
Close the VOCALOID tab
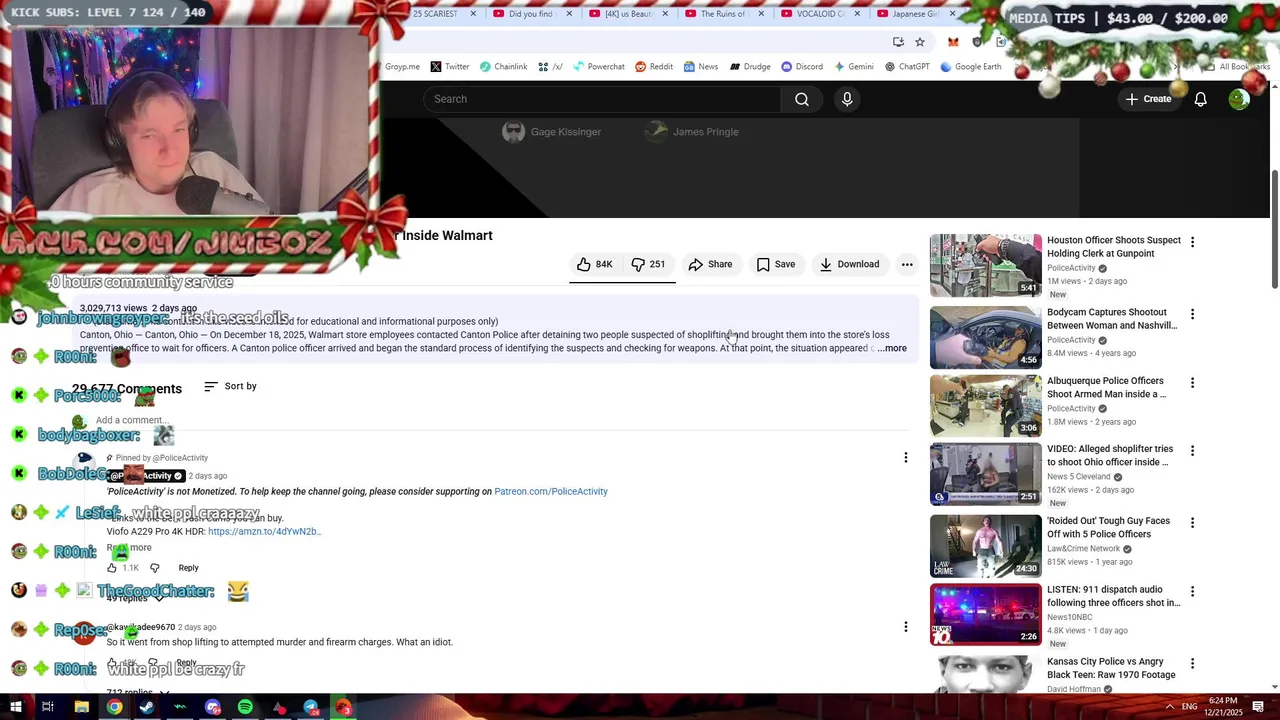tap(858, 14)
